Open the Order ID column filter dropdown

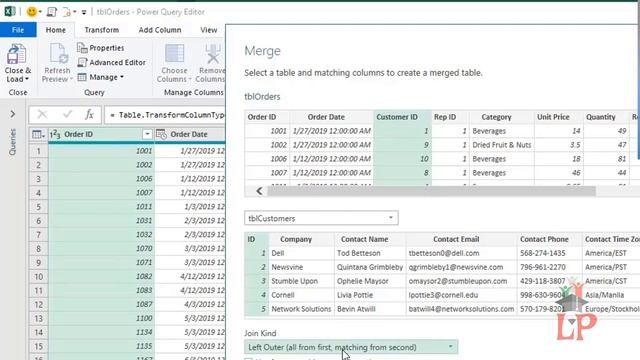point(147,134)
